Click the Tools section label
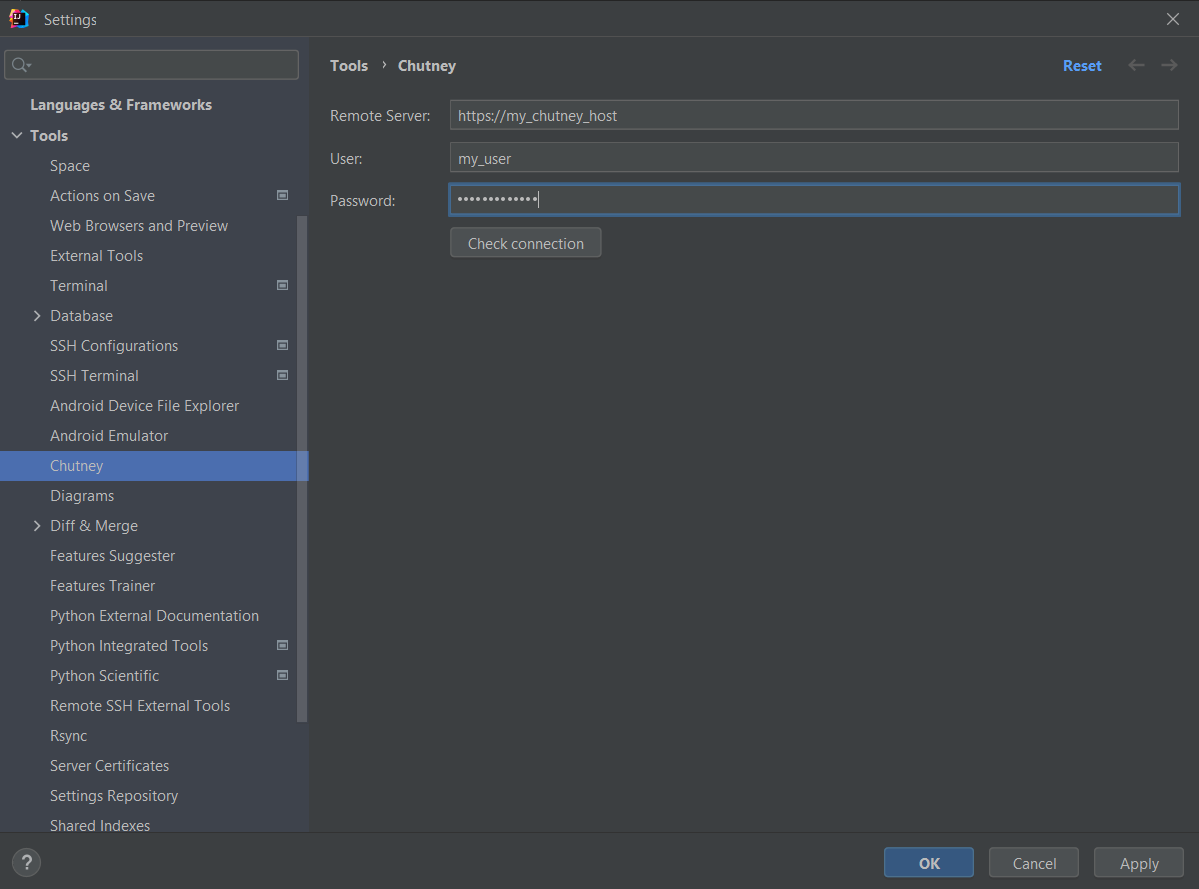The height and width of the screenshot is (889, 1199). 49,135
